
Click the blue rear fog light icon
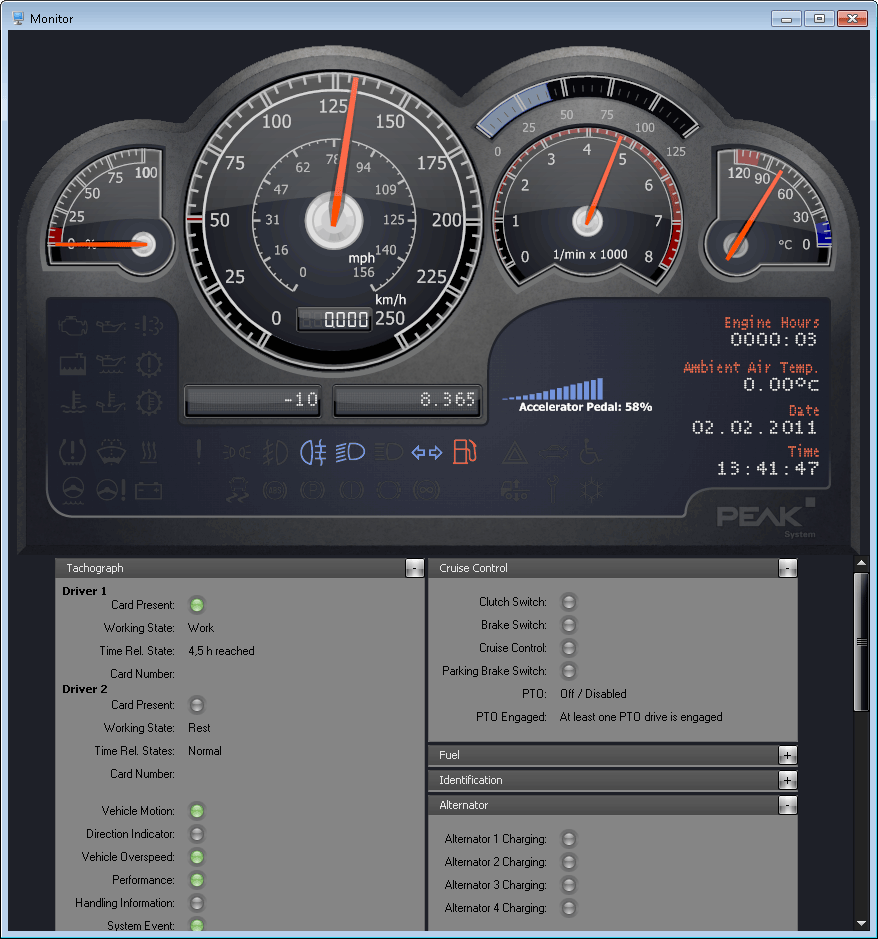(313, 453)
